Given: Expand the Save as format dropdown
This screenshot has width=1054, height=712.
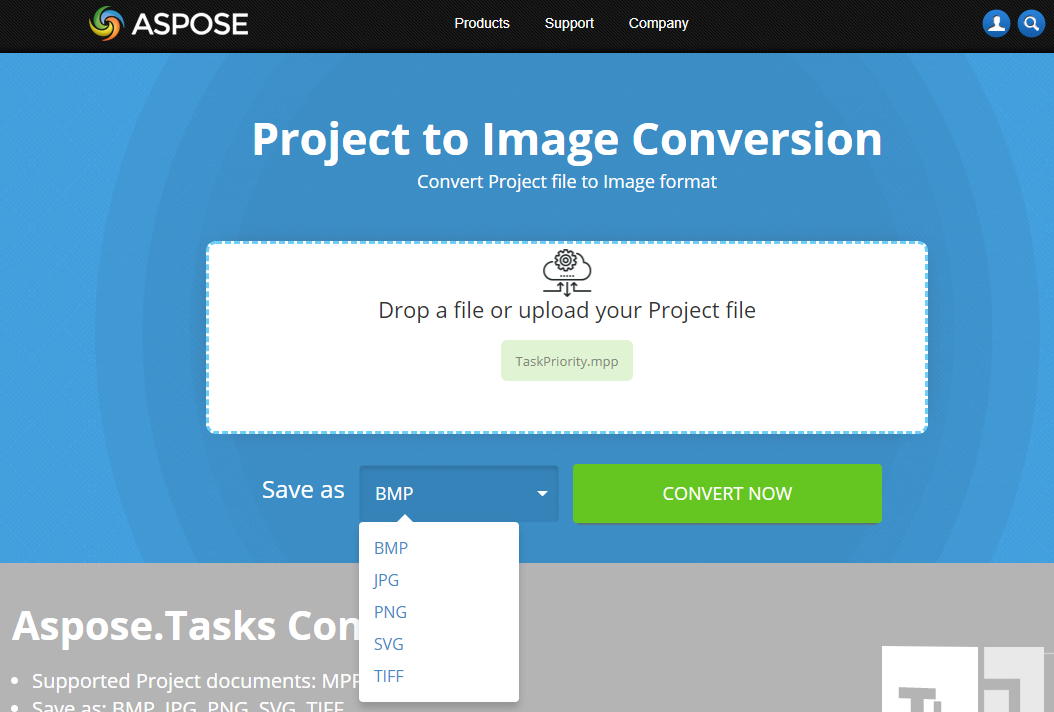Looking at the screenshot, I should coord(459,493).
